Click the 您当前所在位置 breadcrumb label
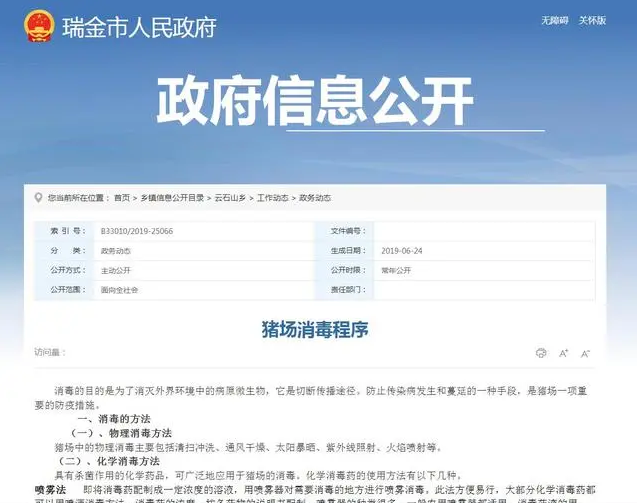This screenshot has width=637, height=503. click(x=78, y=198)
